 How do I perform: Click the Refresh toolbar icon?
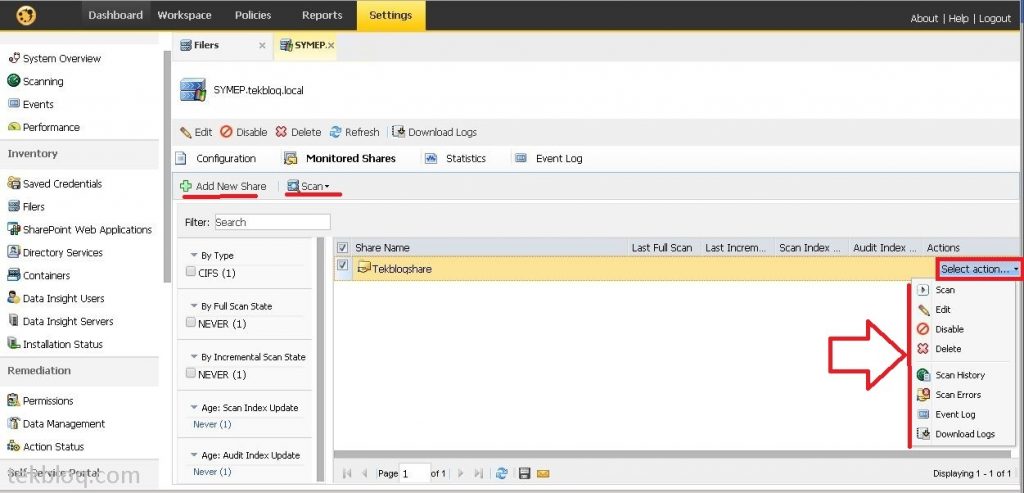pos(336,132)
